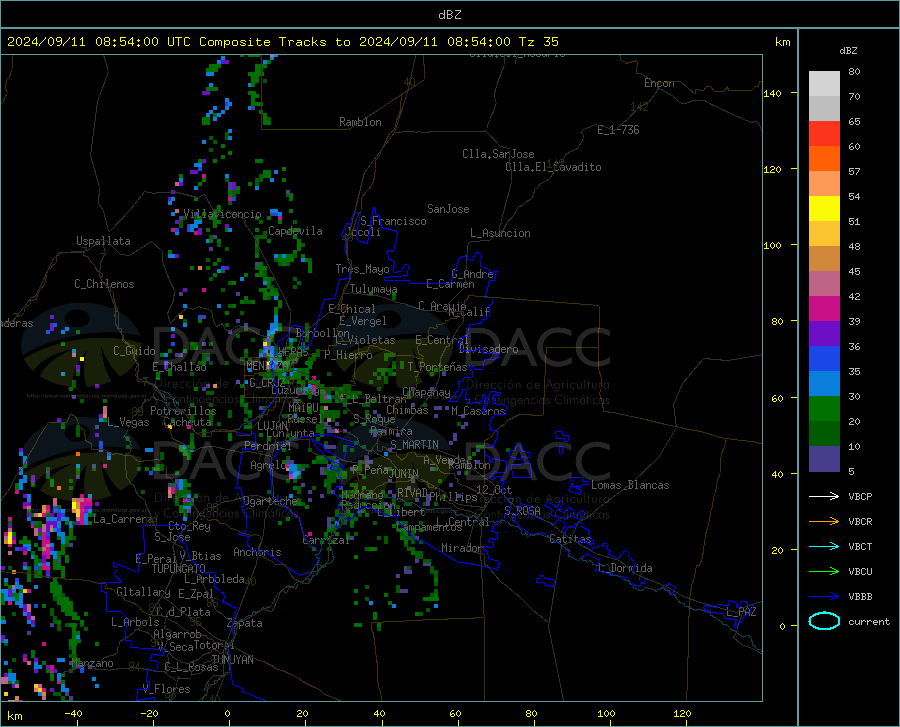This screenshot has width=900, height=727.
Task: Click the blue VBBB arrow legend icon
Action: tap(824, 597)
